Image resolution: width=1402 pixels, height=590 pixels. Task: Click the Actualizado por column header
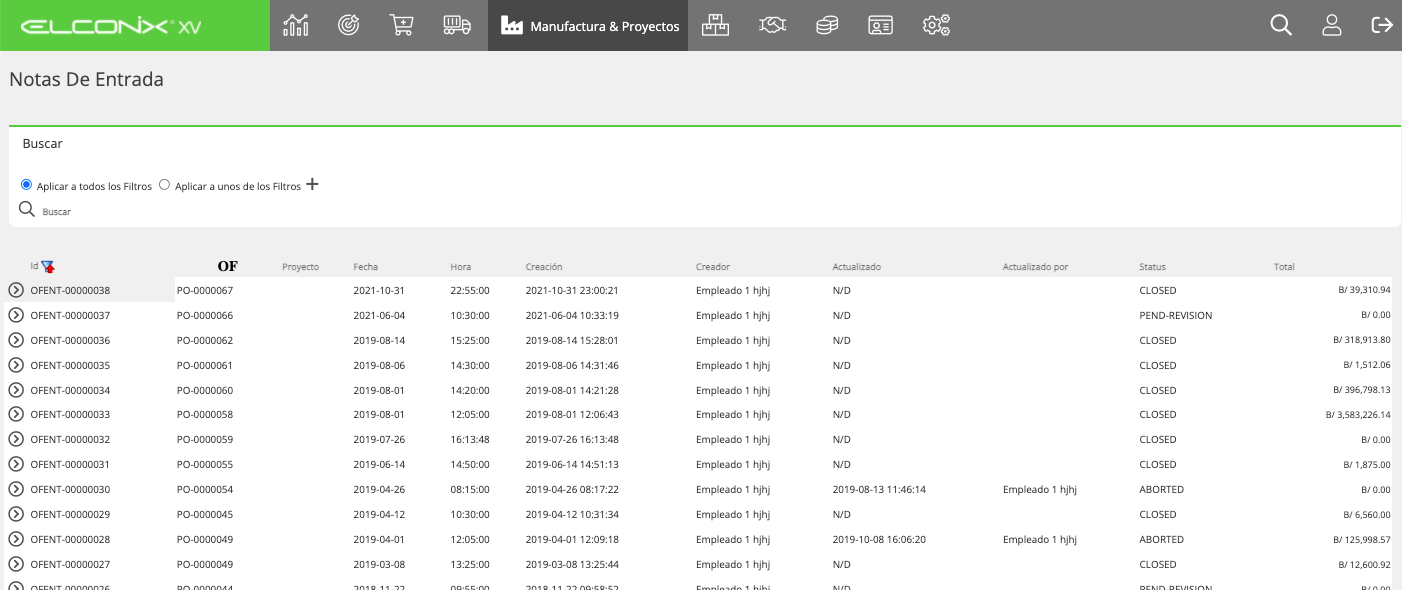[x=1035, y=267]
